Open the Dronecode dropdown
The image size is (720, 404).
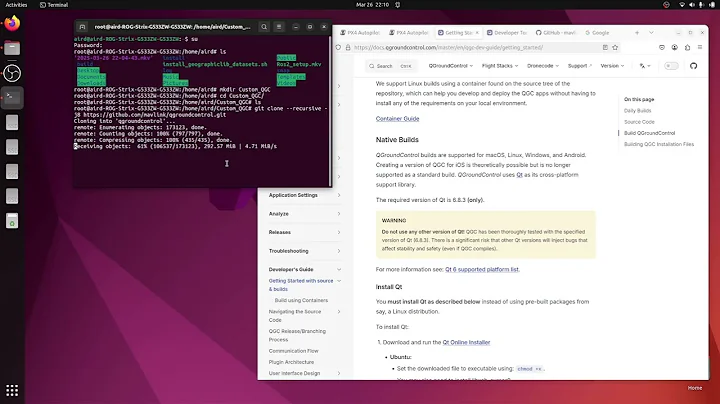coord(543,66)
